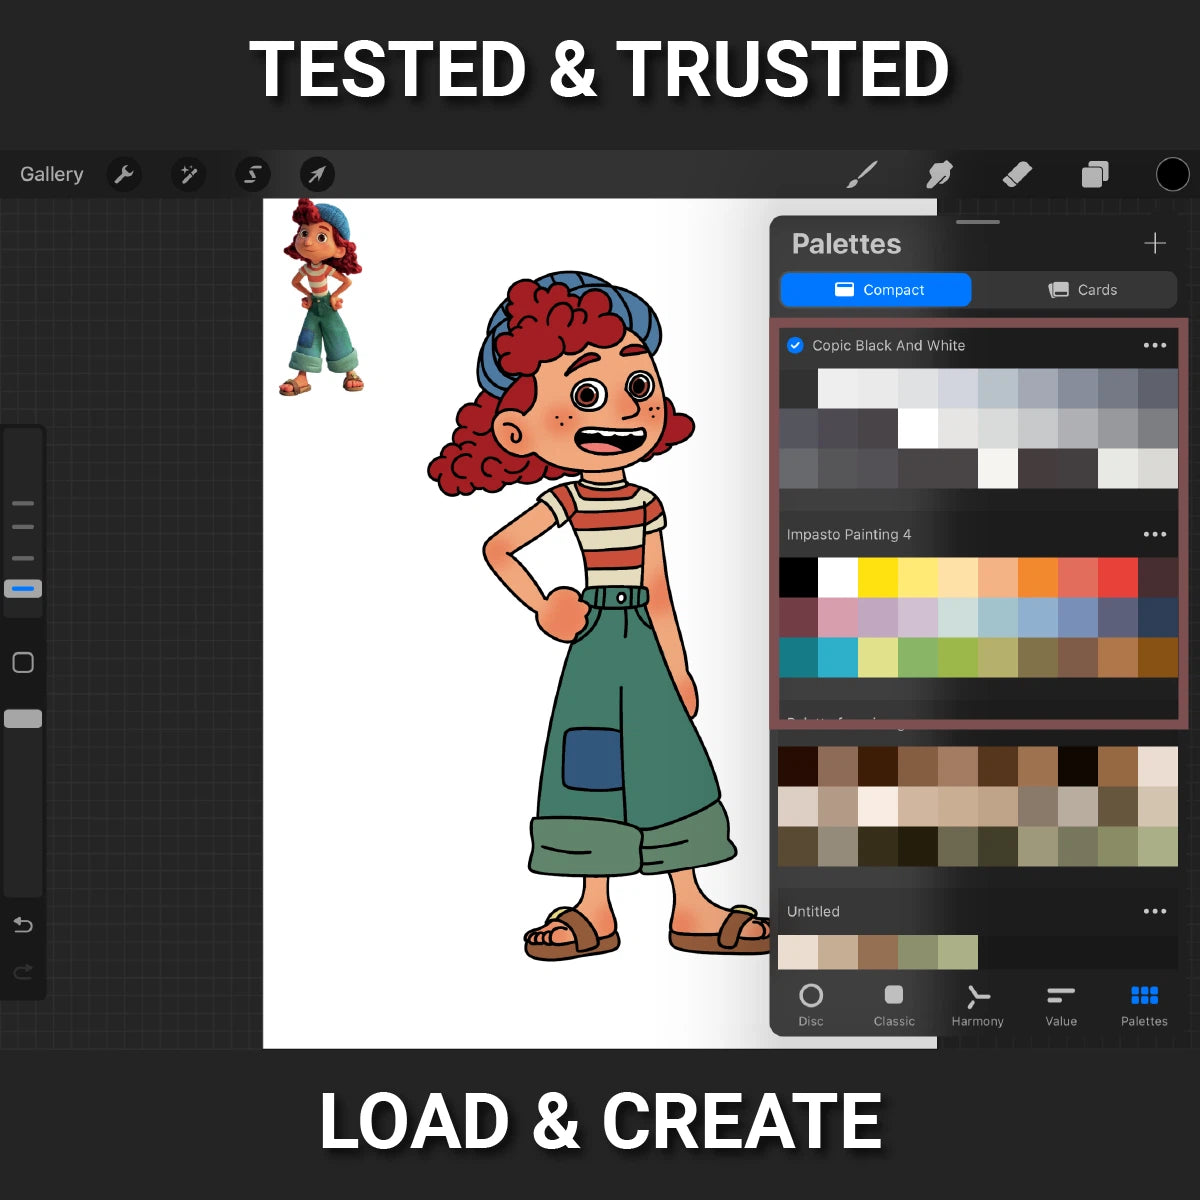
Task: Open the Harmony color tab
Action: (x=977, y=1005)
